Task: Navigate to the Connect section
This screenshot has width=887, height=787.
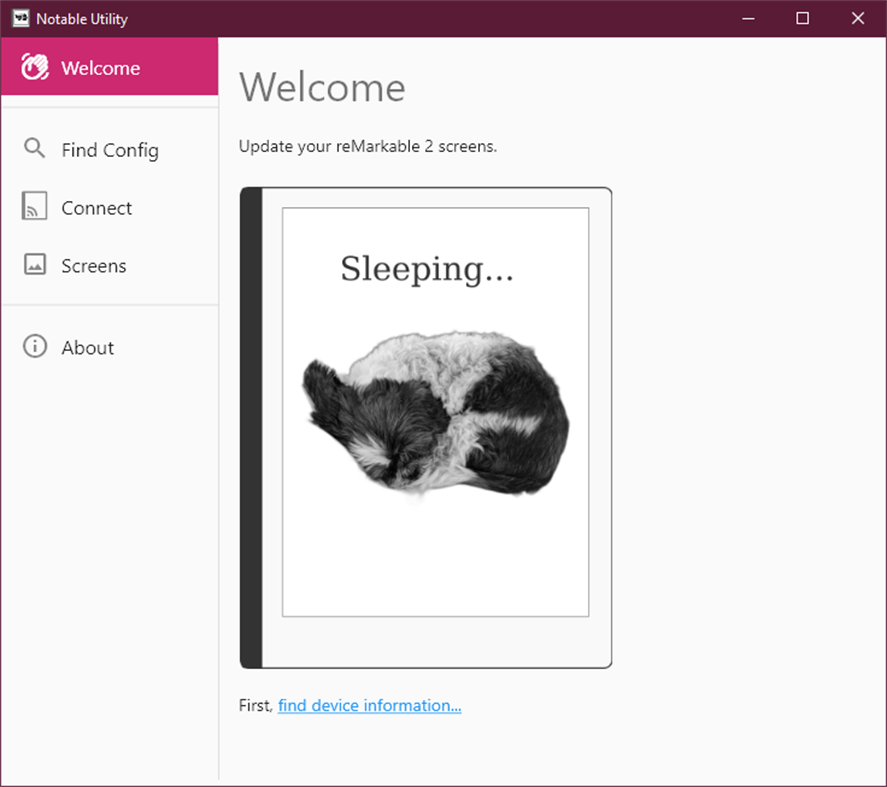Action: coord(97,207)
